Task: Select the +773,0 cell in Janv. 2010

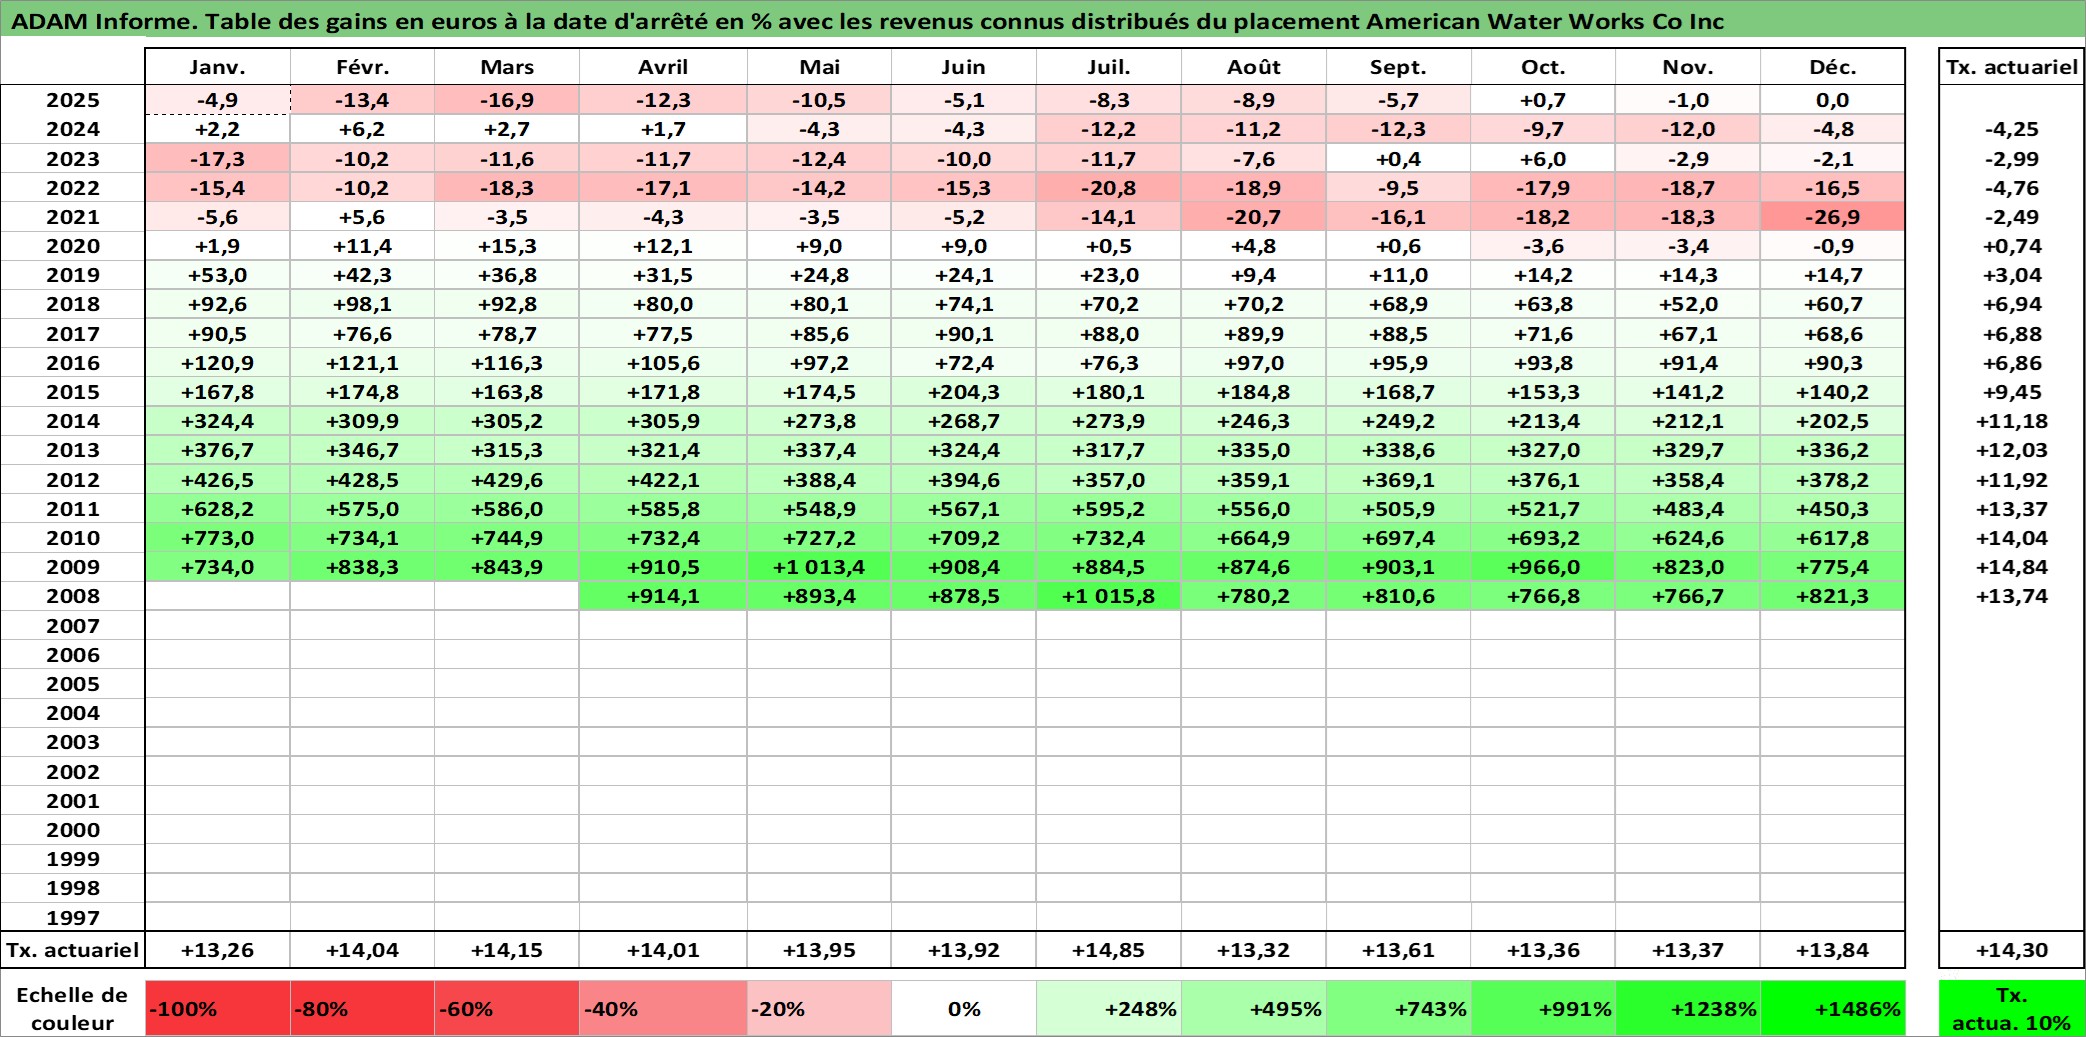Action: point(218,538)
